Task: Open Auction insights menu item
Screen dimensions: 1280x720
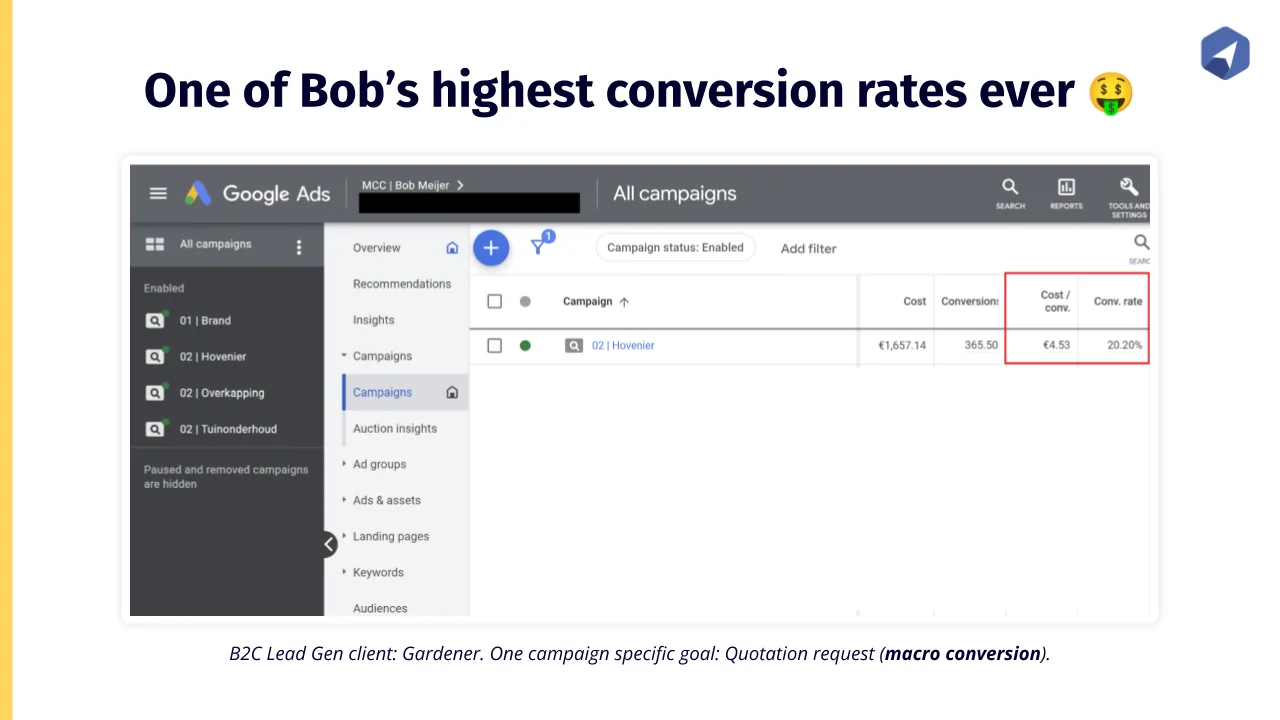Action: (x=395, y=428)
